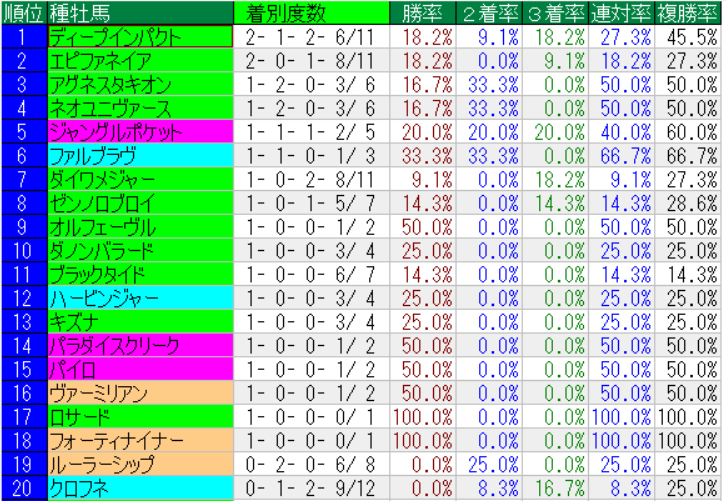Click the ファルブラヴ sire cell
Image resolution: width=726 pixels, height=501 pixels.
140,155
